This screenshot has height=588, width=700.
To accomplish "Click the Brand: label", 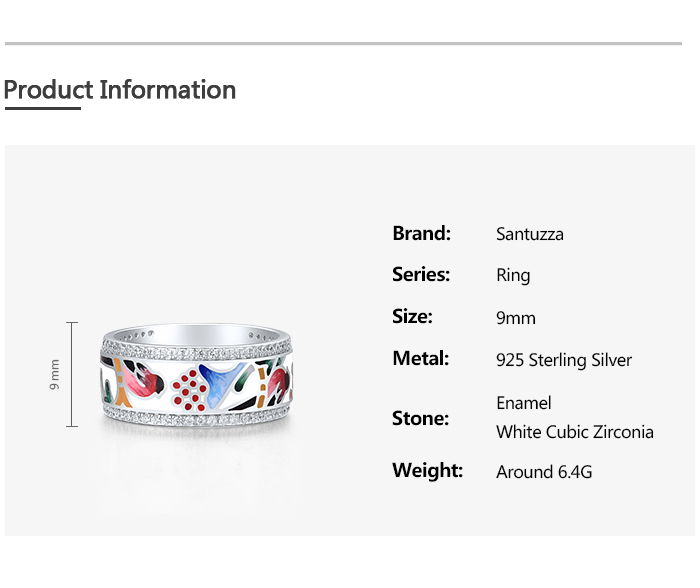I will [x=421, y=233].
